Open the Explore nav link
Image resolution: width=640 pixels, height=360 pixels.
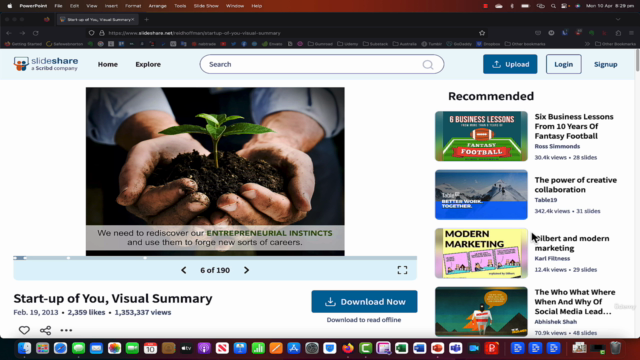coord(148,64)
